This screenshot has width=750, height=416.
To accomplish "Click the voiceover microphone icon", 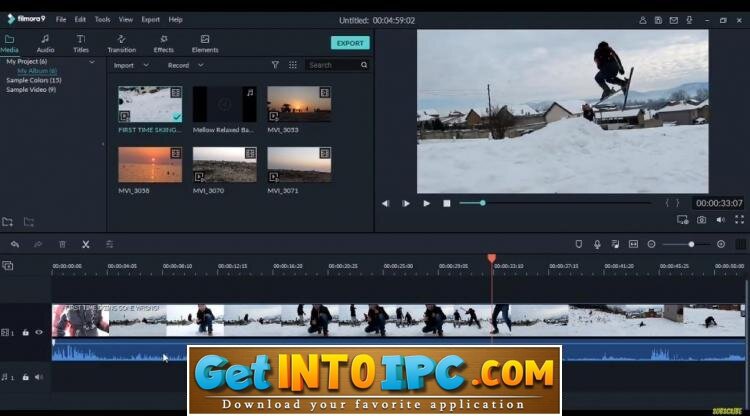I will tap(597, 244).
